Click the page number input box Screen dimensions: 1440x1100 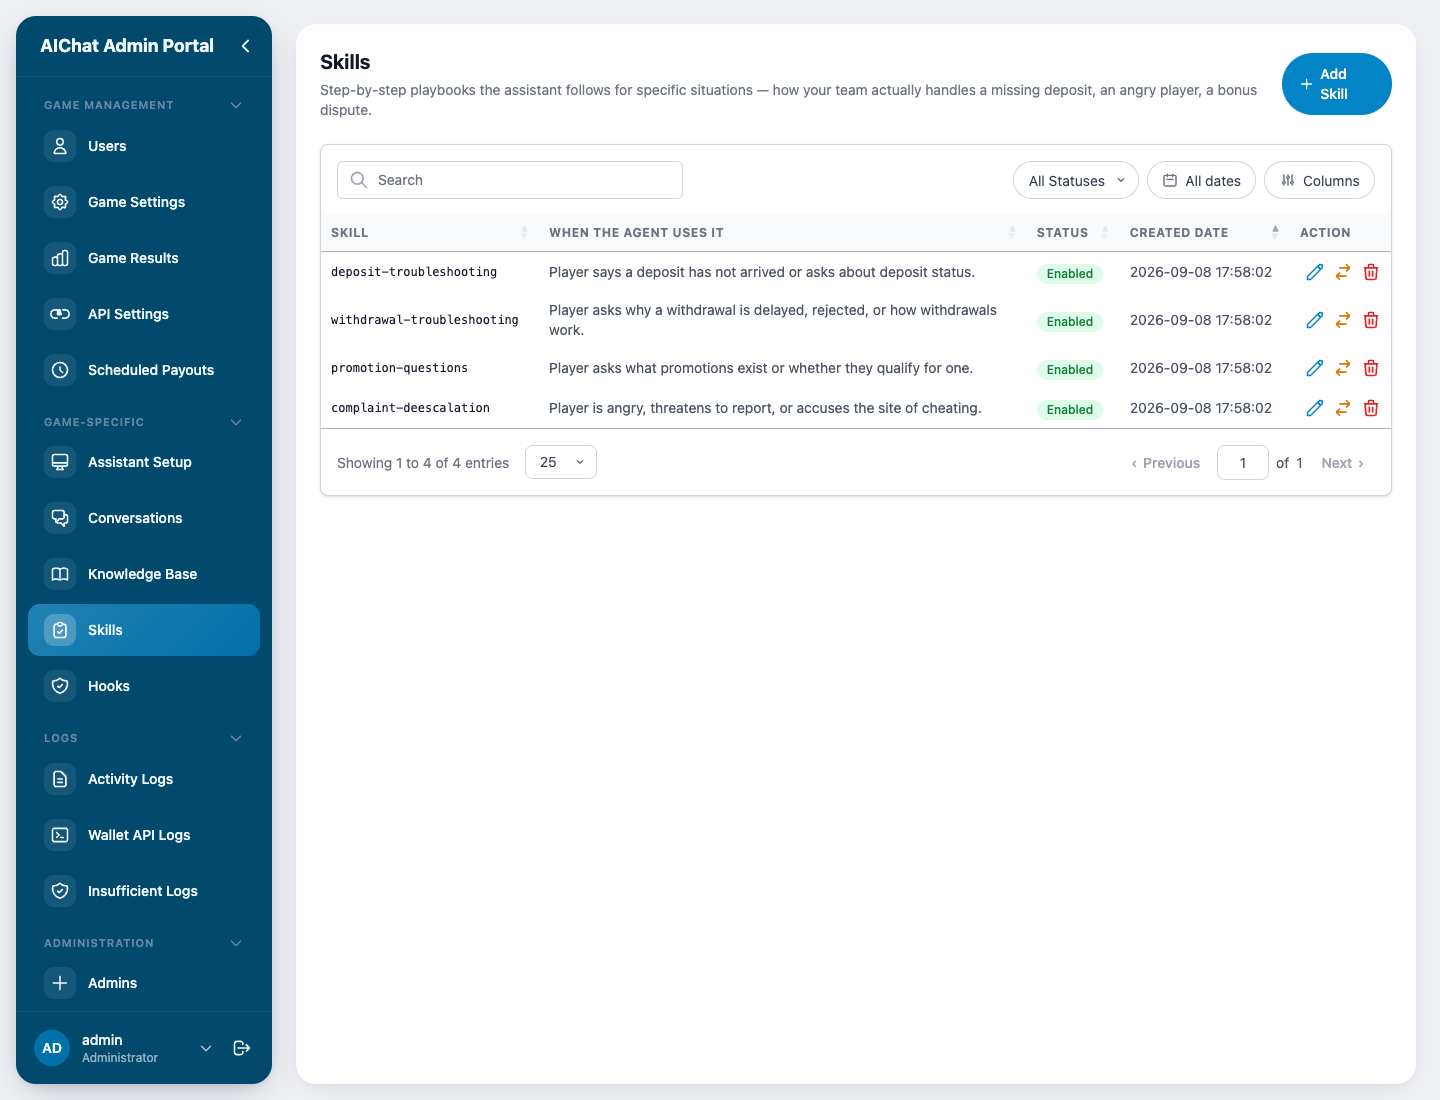tap(1243, 463)
